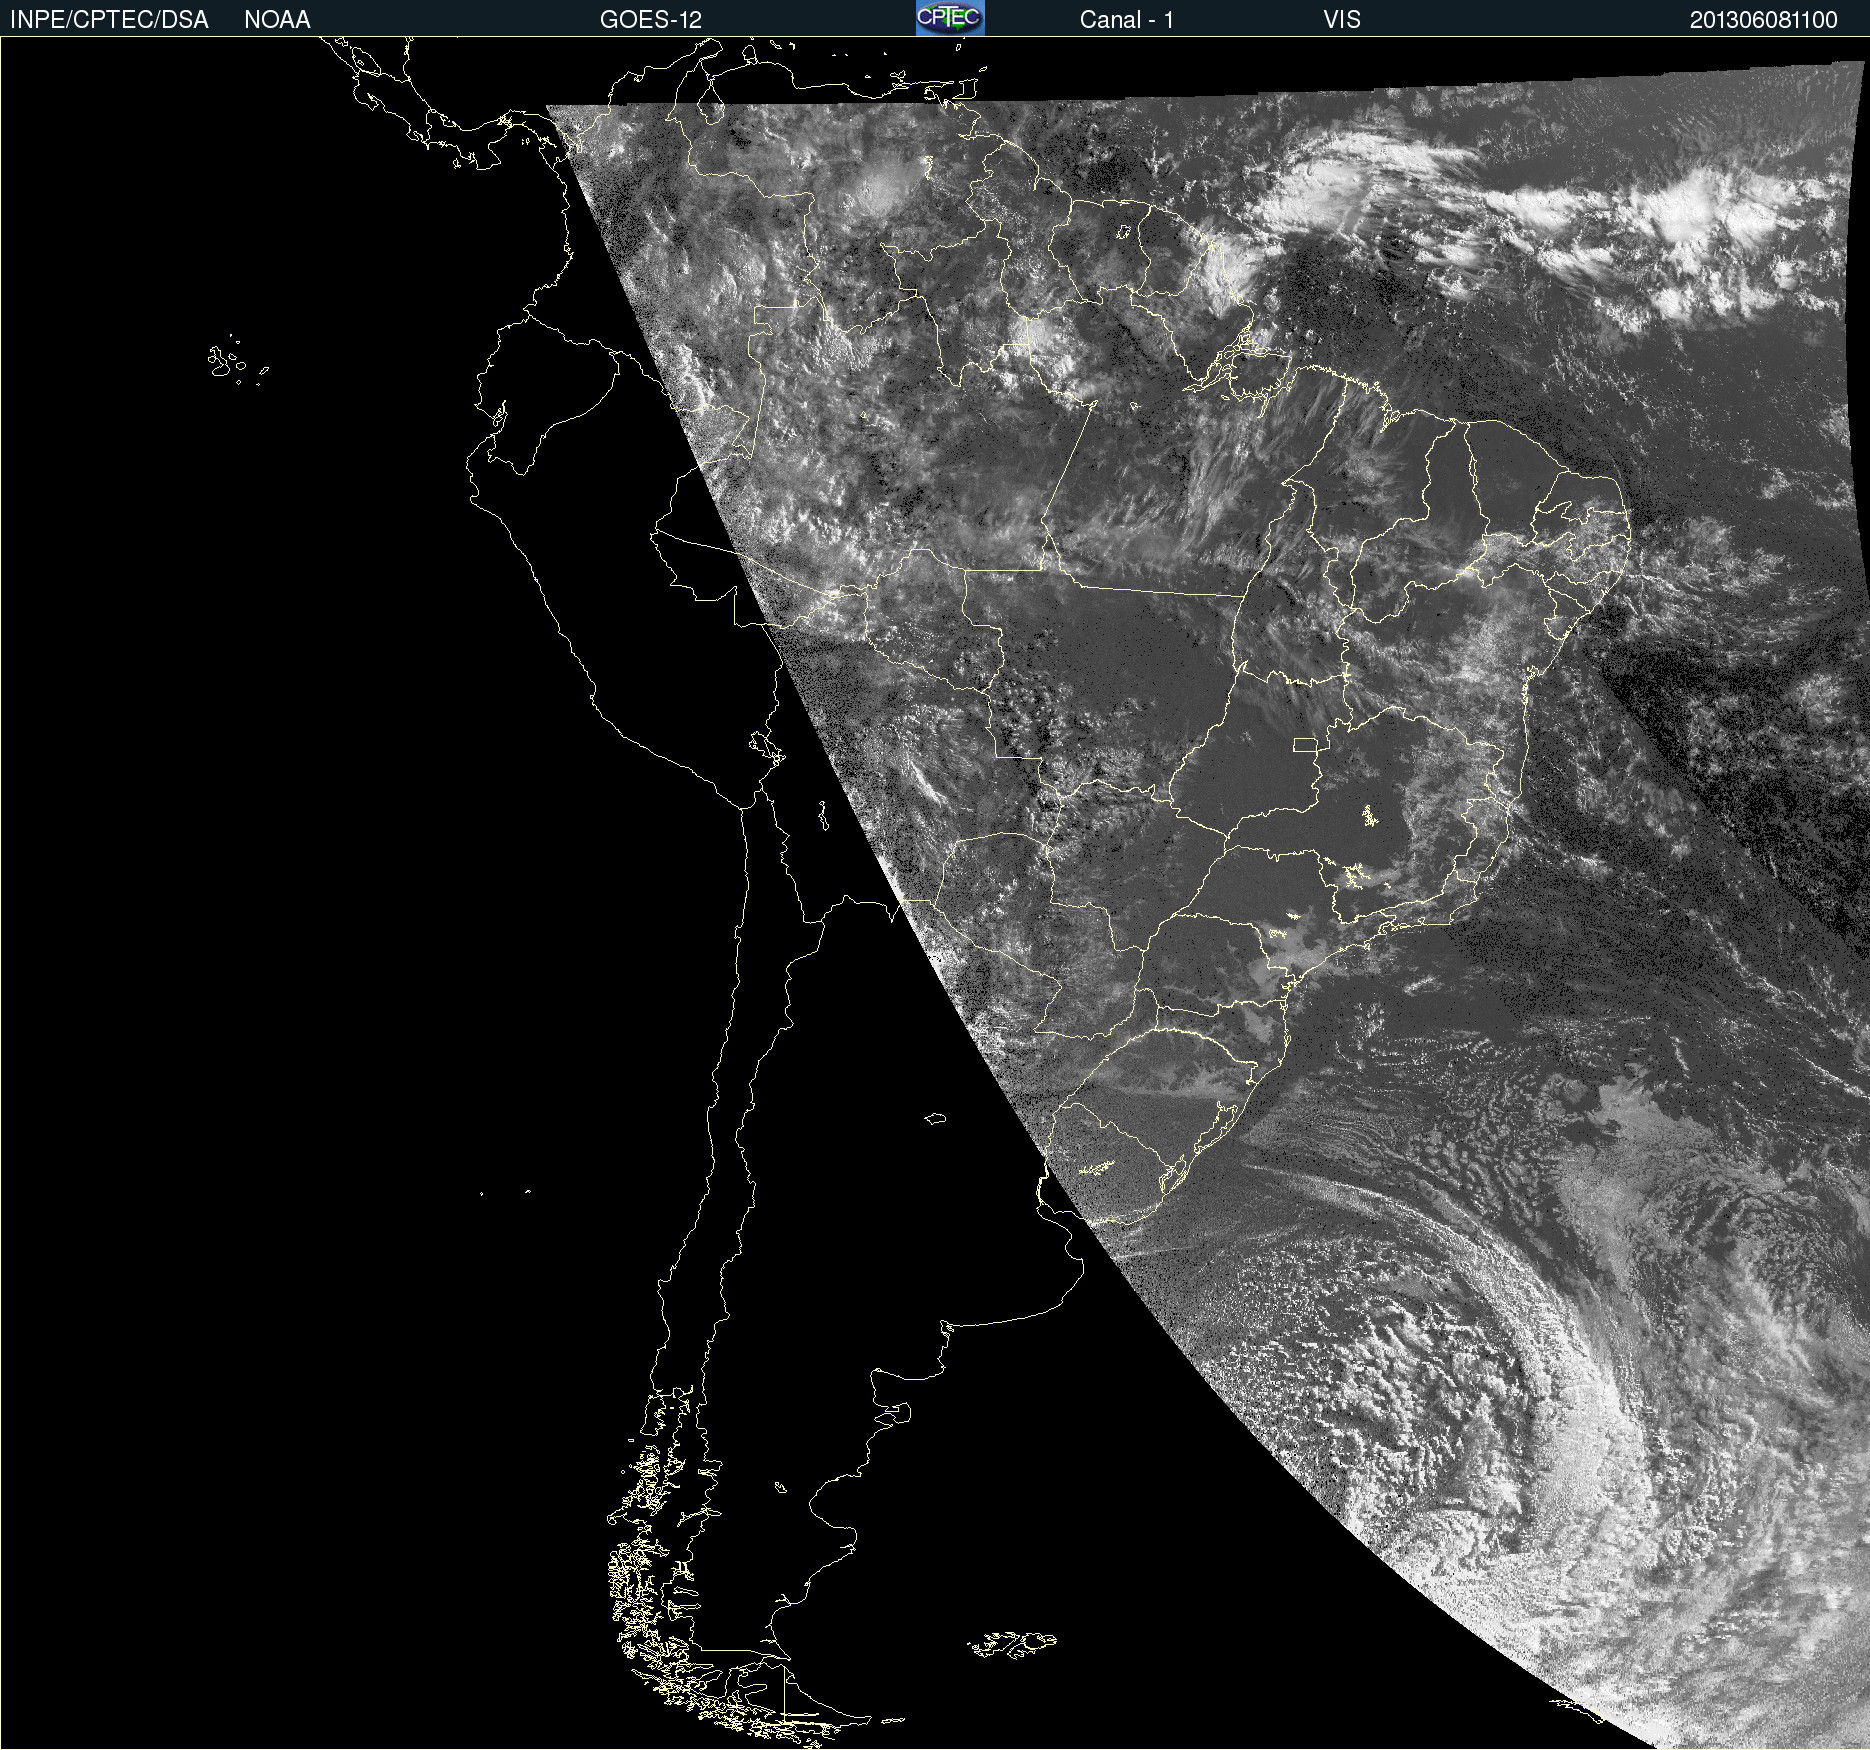This screenshot has height=1750, width=1870.
Task: Click the 201306081100 timestamp
Action: (1764, 20)
